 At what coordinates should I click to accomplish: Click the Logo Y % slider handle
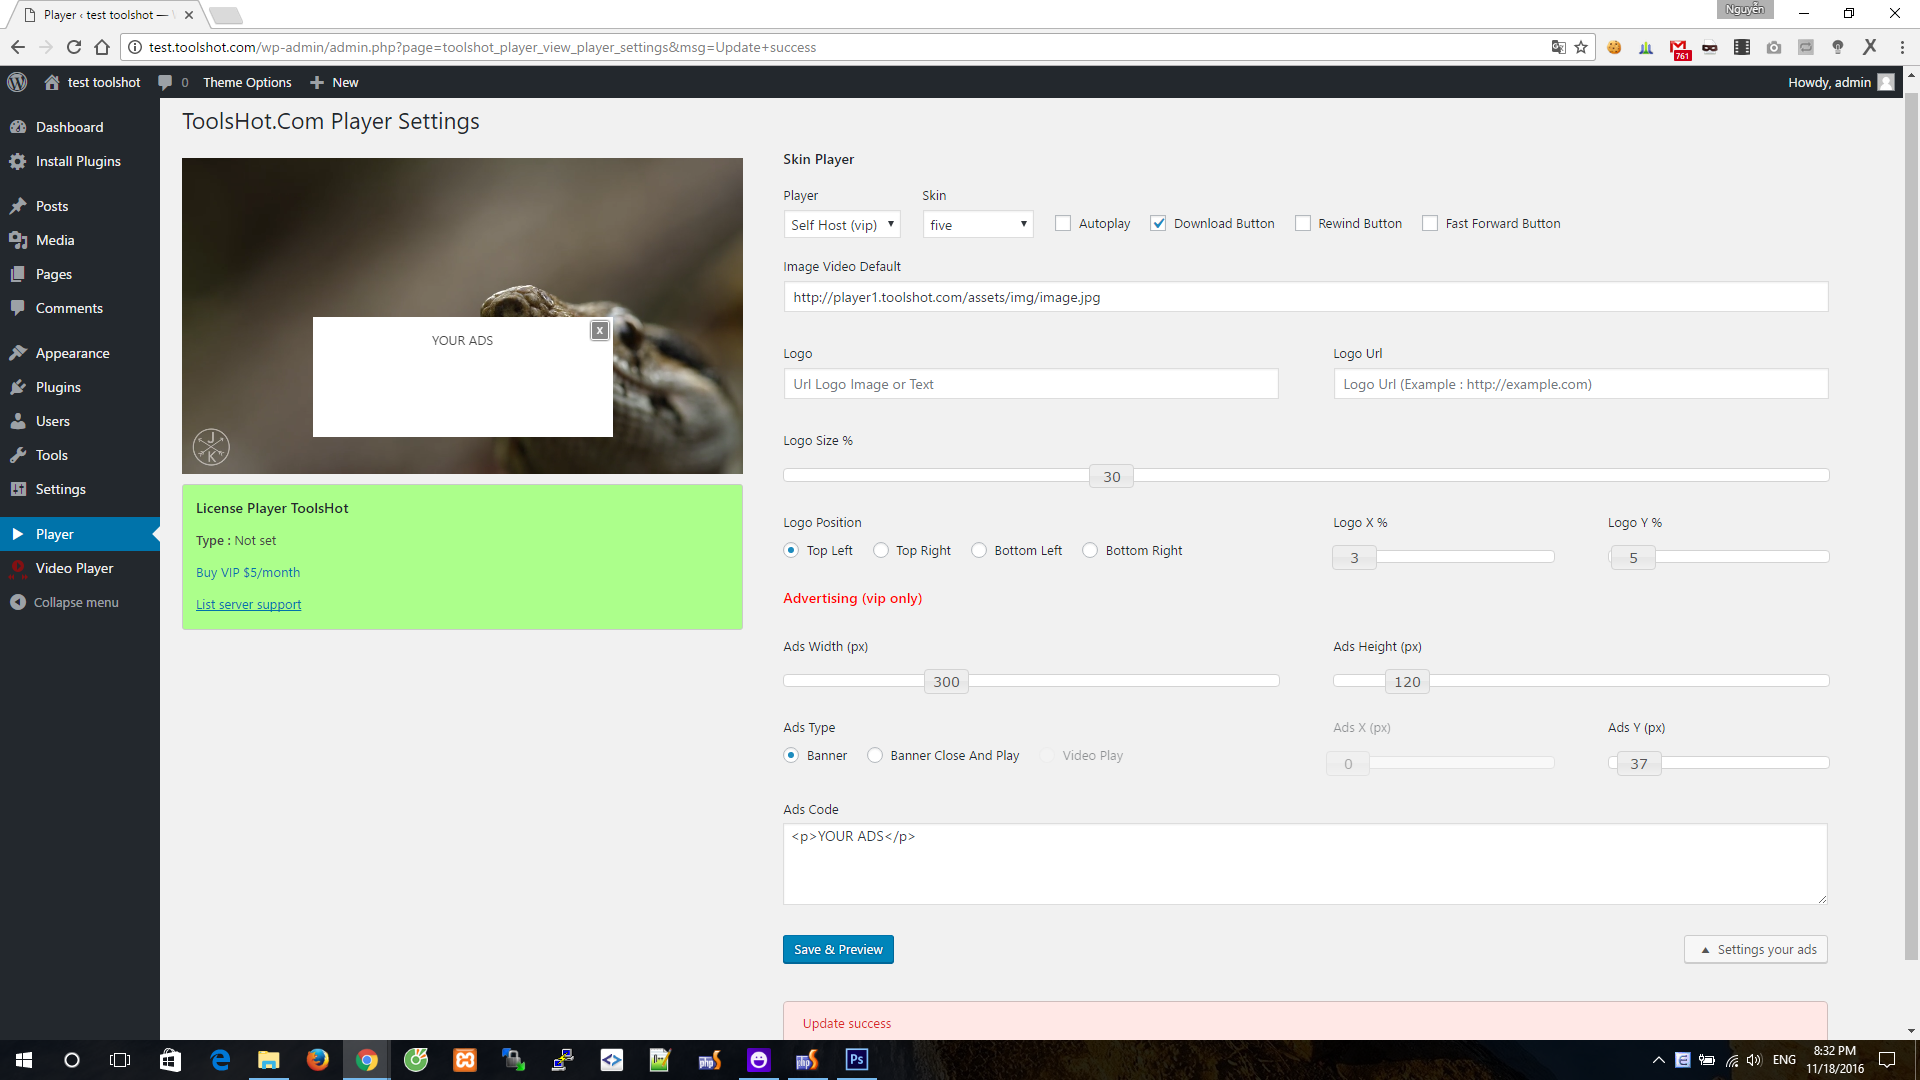[1633, 558]
